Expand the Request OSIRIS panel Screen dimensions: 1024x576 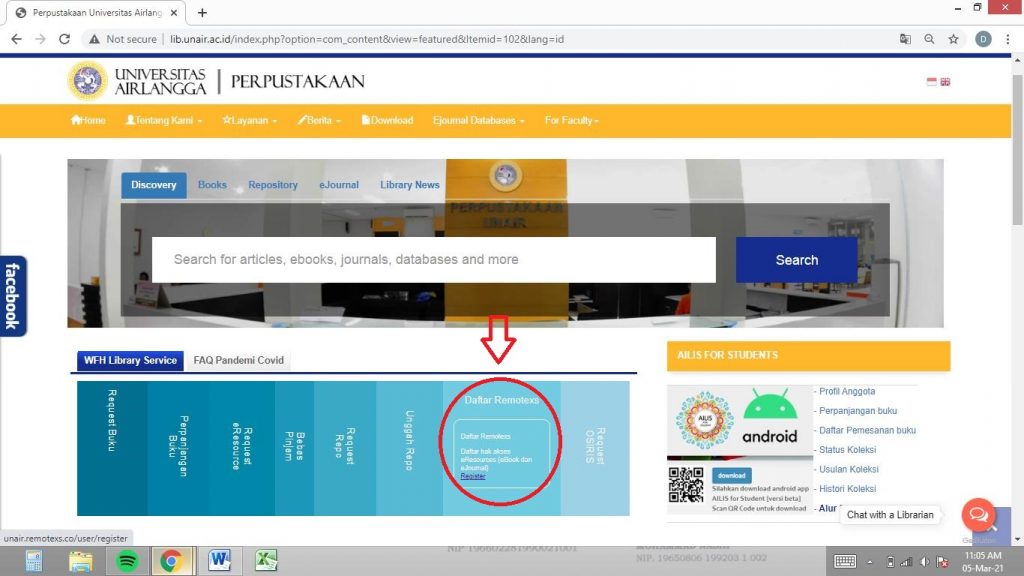[595, 448]
